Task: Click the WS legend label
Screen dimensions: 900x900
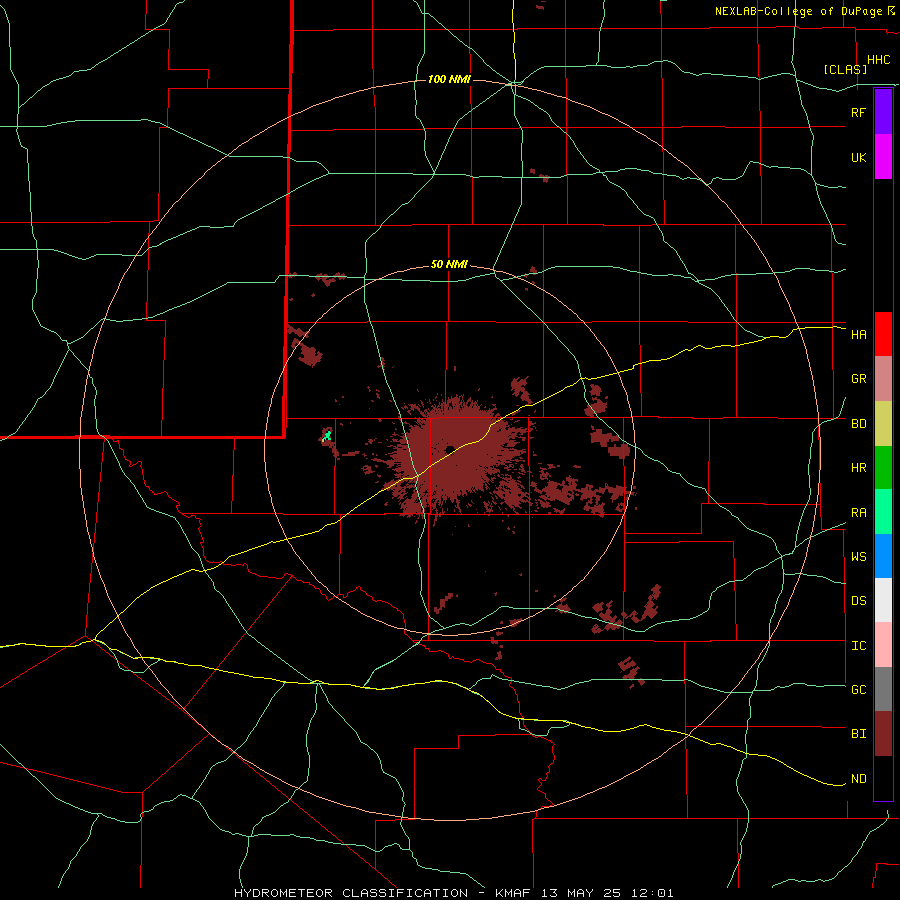Action: coord(858,557)
